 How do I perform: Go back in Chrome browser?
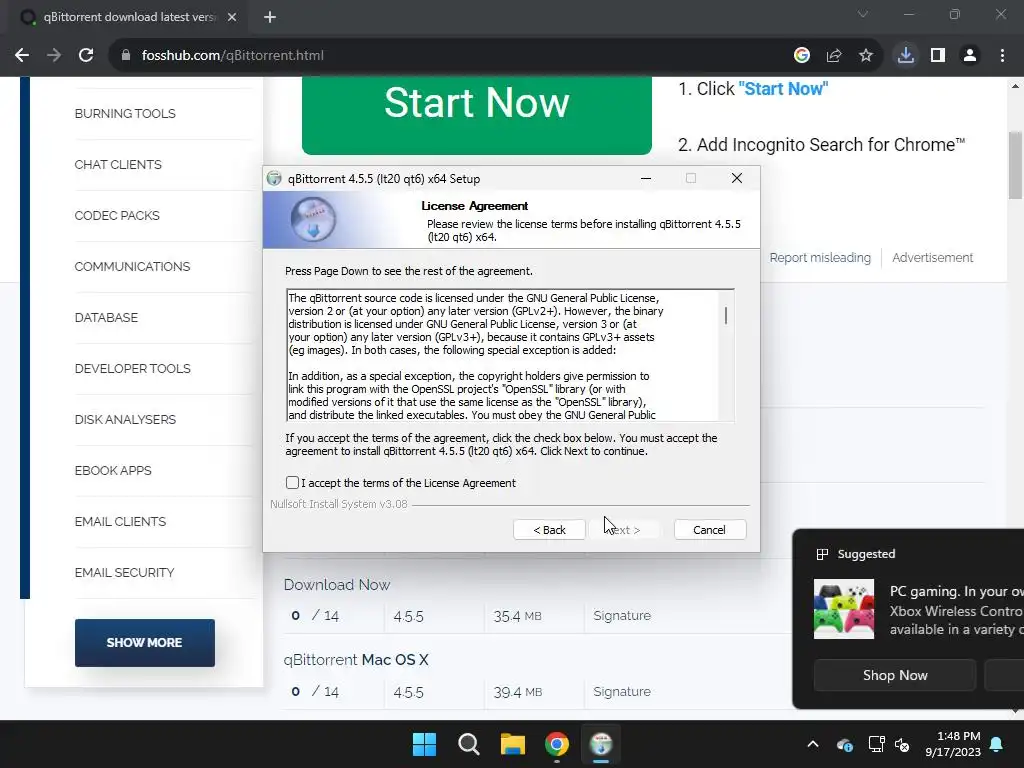click(x=22, y=56)
